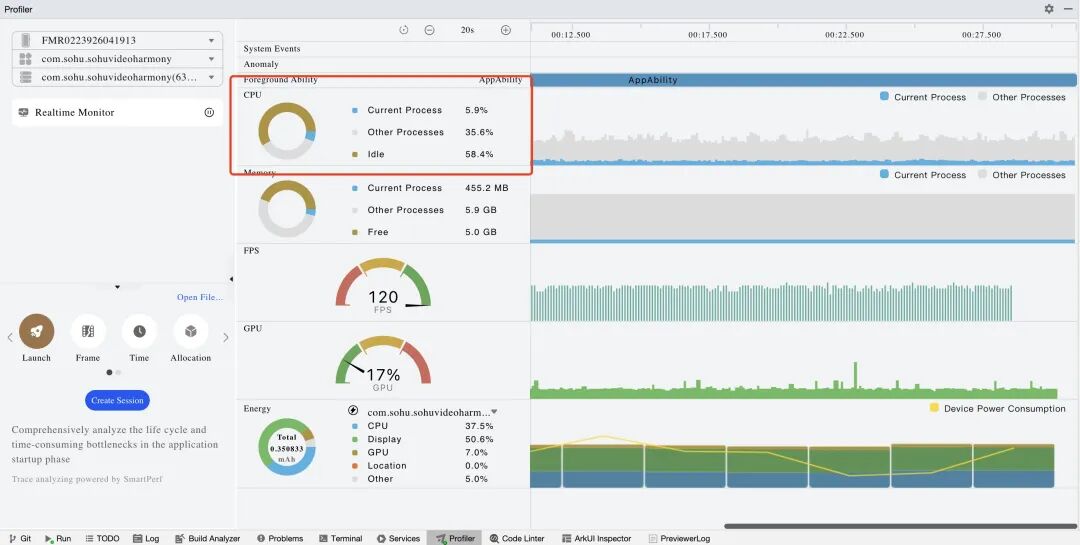Open the process dropdown com.sohu.sohuvideoharmony(63...

117,77
